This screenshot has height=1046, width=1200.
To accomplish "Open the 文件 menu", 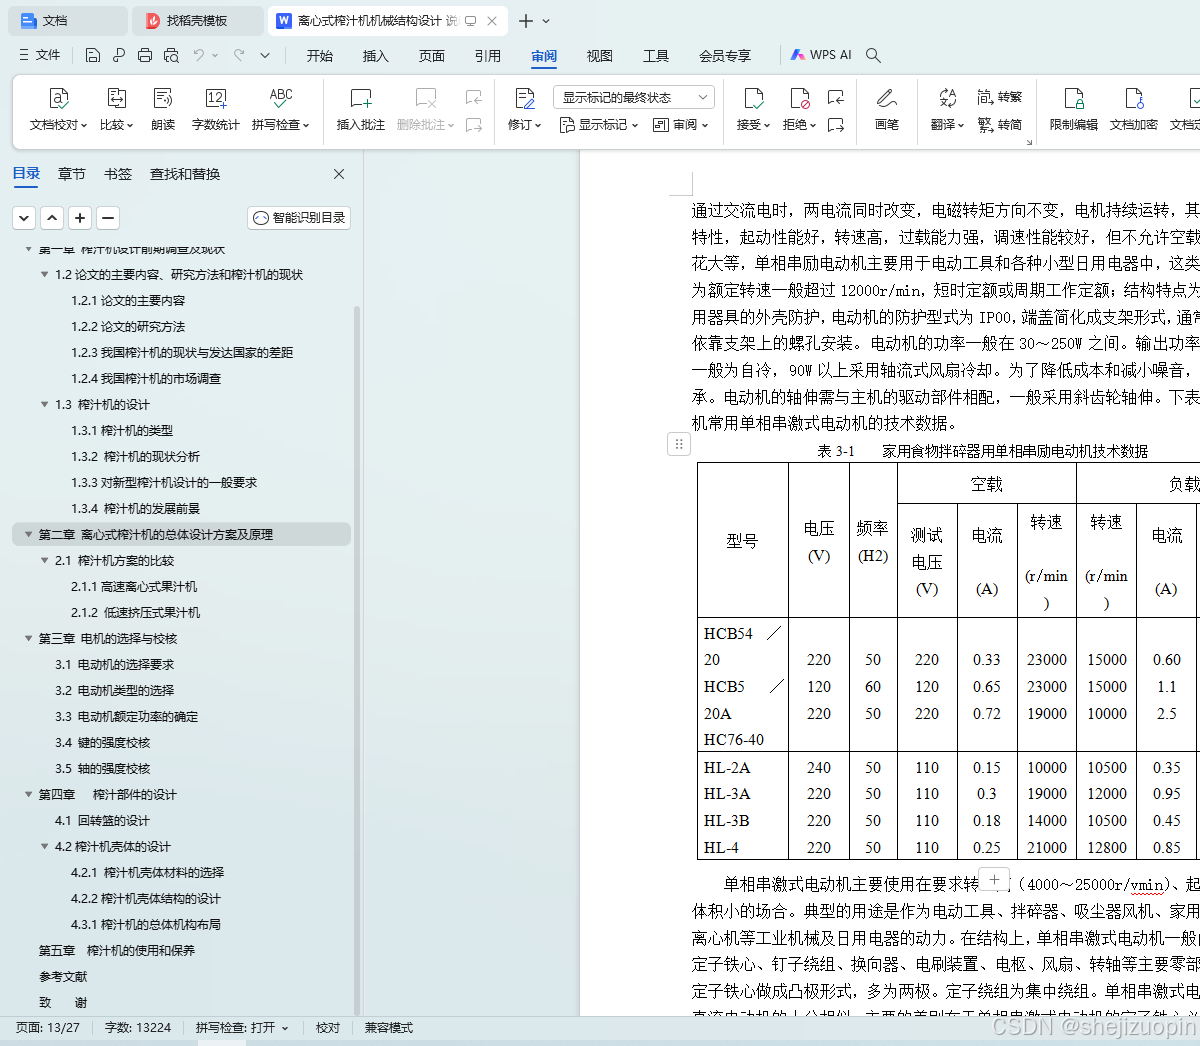I will click(40, 55).
